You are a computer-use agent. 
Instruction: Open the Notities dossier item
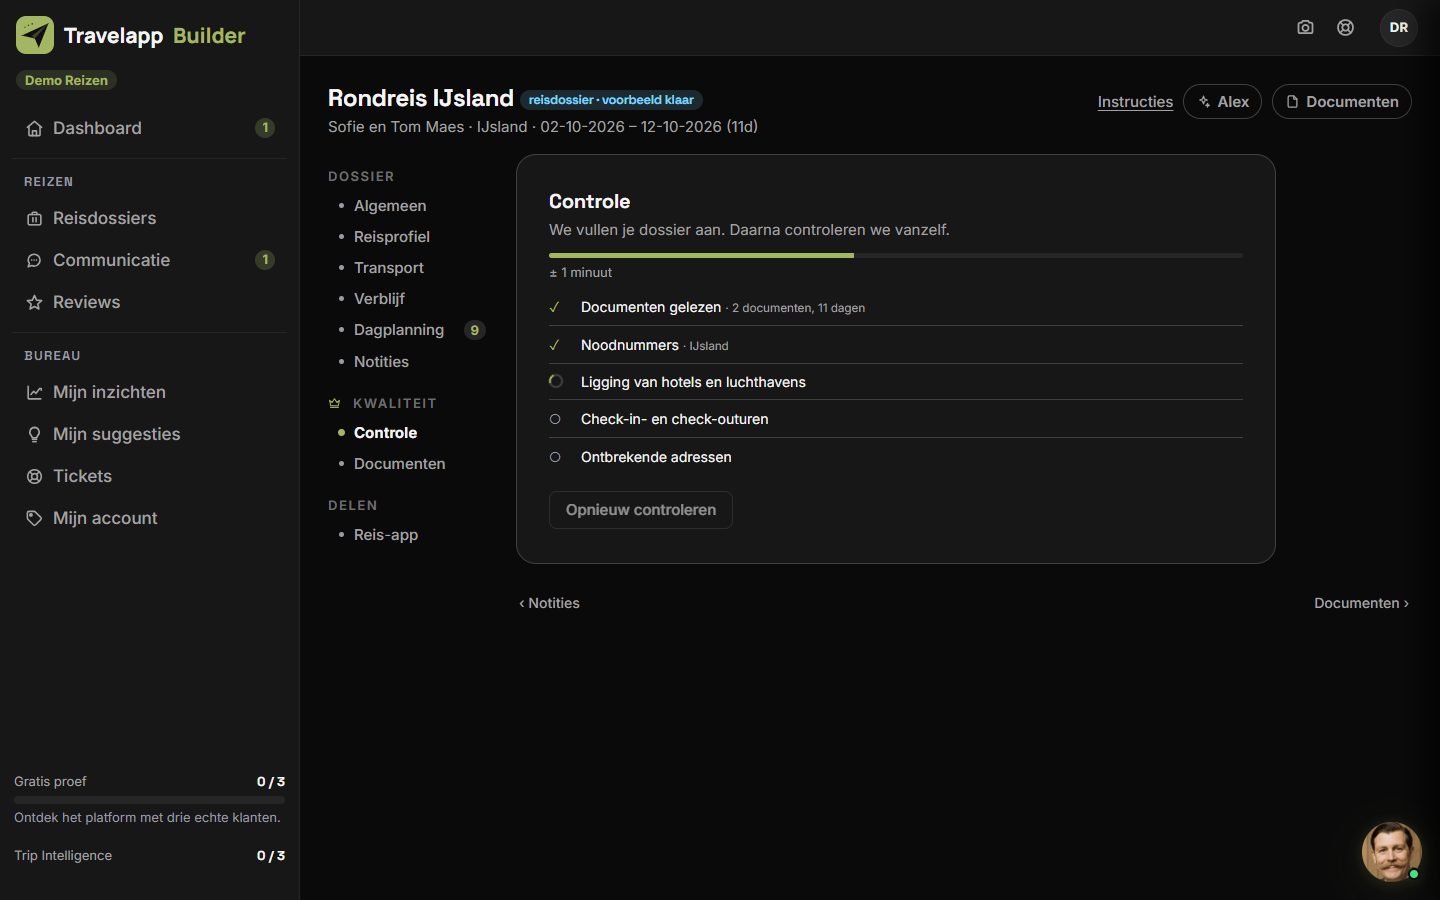[381, 362]
